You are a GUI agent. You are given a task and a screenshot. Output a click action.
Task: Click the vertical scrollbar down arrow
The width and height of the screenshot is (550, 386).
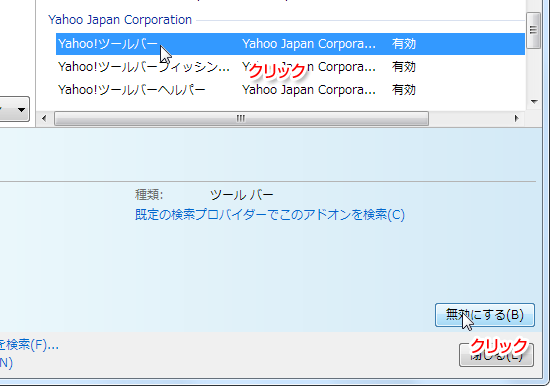534,102
